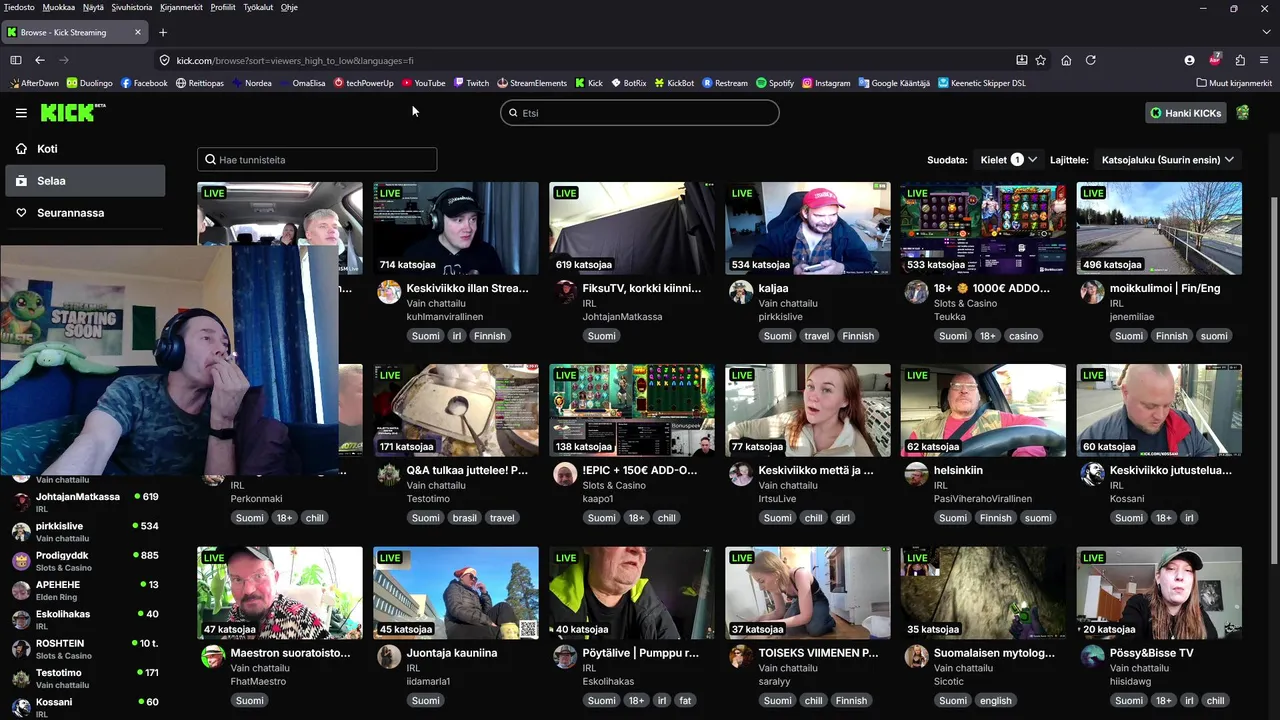The width and height of the screenshot is (1280, 720).
Task: Open the helsinkiin stream thumbnail
Action: point(983,411)
